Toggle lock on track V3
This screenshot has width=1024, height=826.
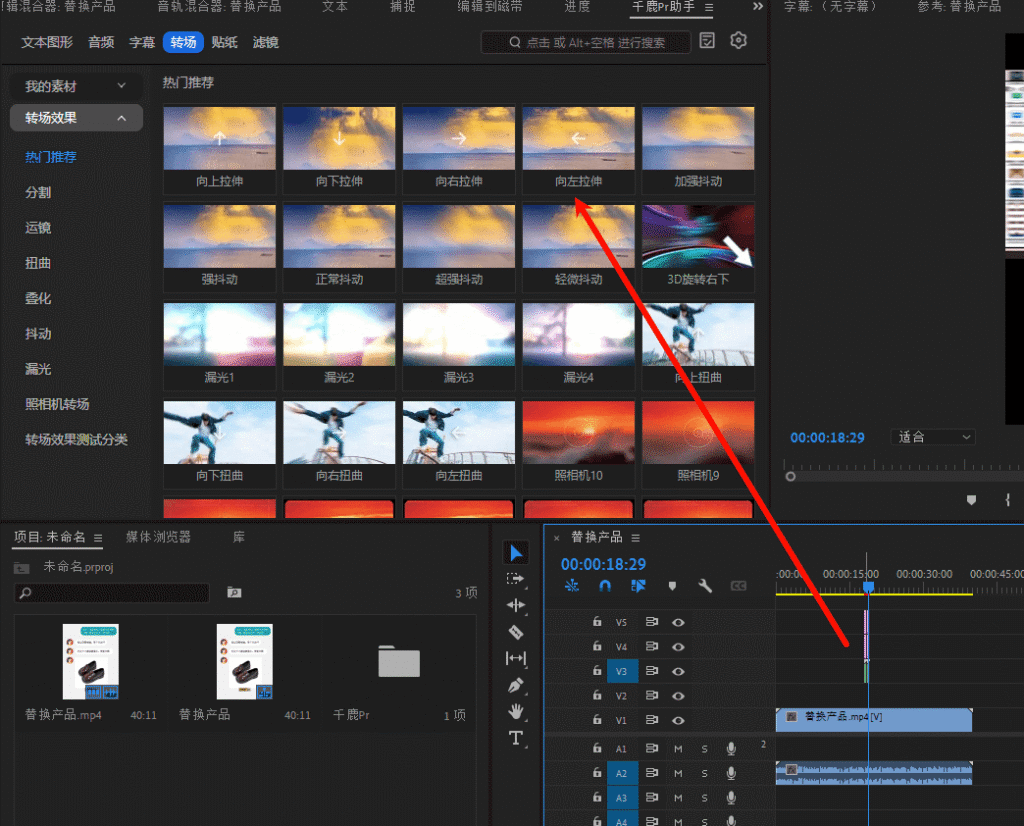coord(597,671)
